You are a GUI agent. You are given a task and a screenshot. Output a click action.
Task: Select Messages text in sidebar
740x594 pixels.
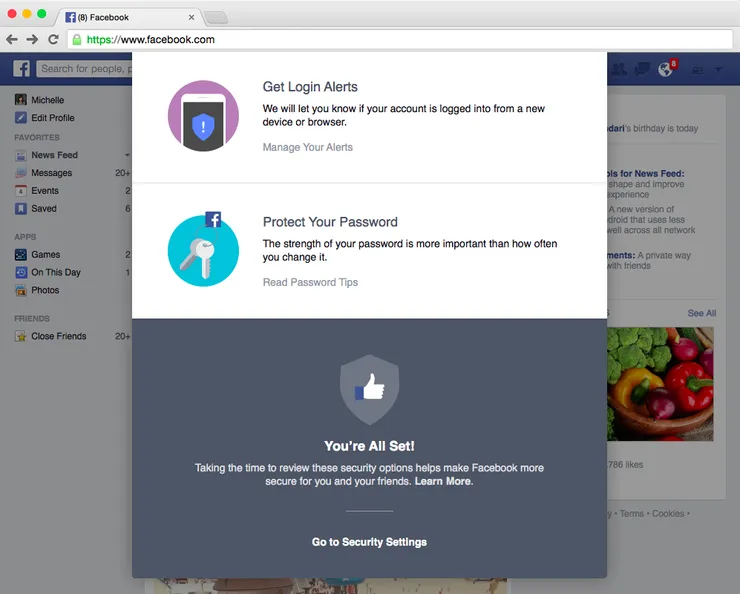51,173
